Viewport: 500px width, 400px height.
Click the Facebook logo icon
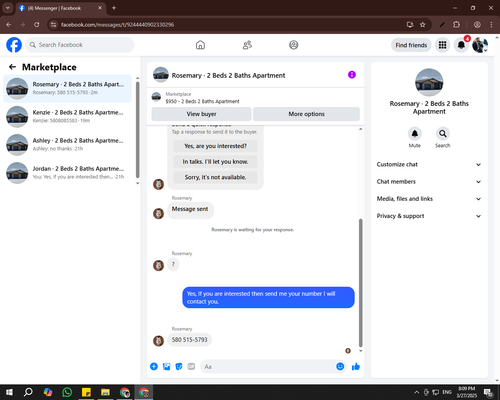coord(14,45)
